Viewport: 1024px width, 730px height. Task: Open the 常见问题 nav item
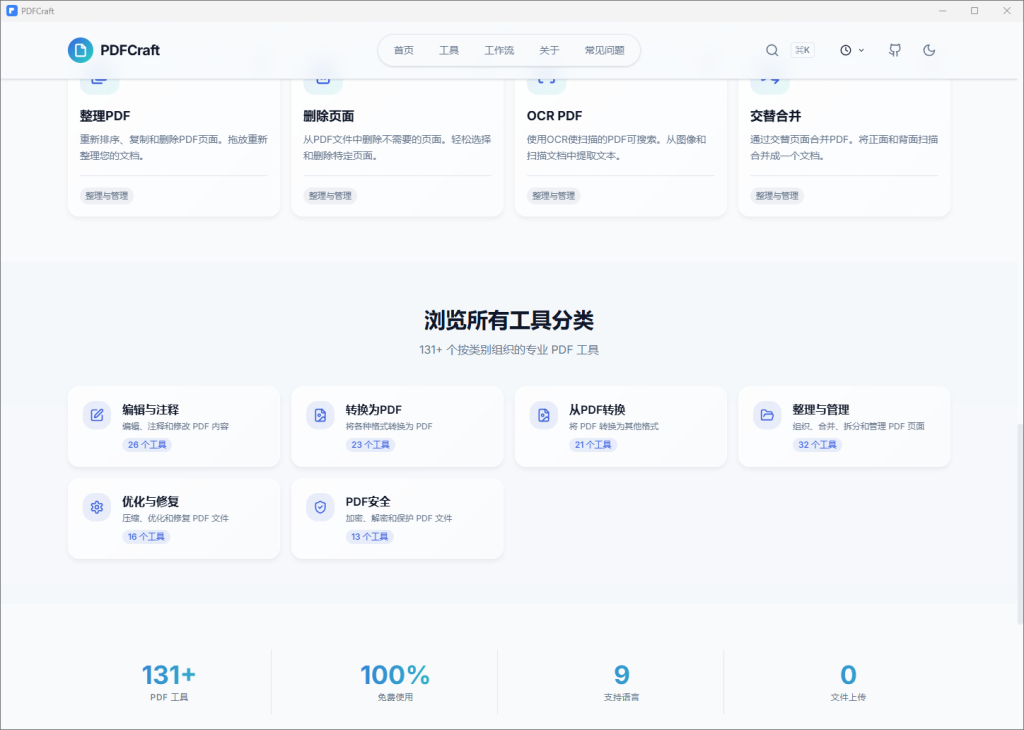[604, 50]
